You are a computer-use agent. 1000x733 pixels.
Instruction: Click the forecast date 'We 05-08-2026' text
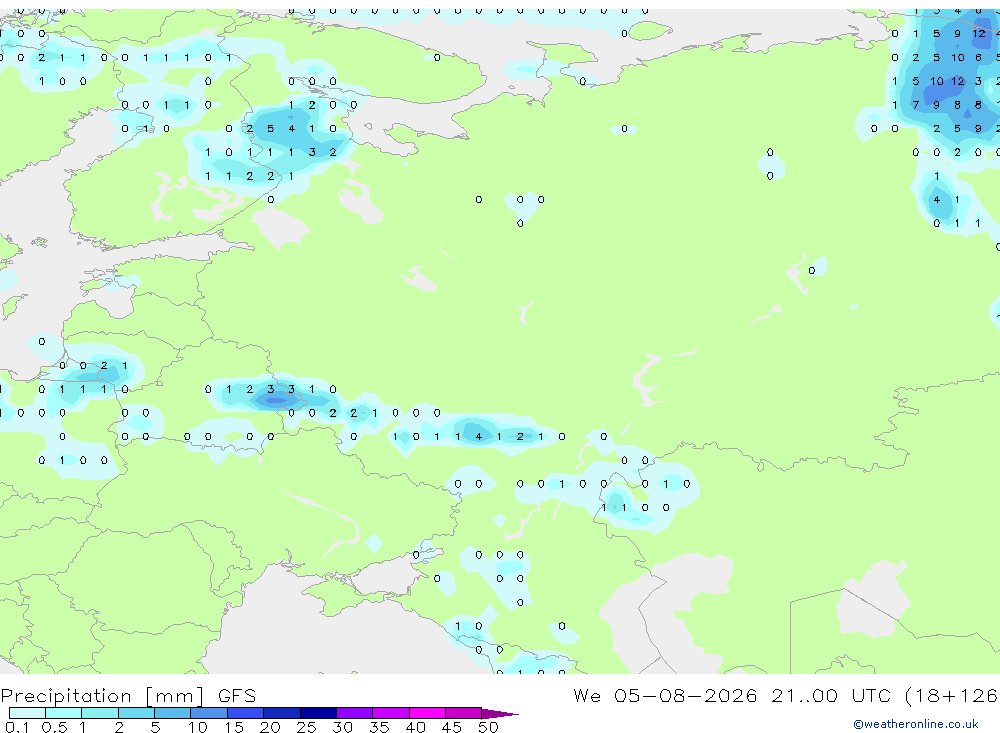665,695
